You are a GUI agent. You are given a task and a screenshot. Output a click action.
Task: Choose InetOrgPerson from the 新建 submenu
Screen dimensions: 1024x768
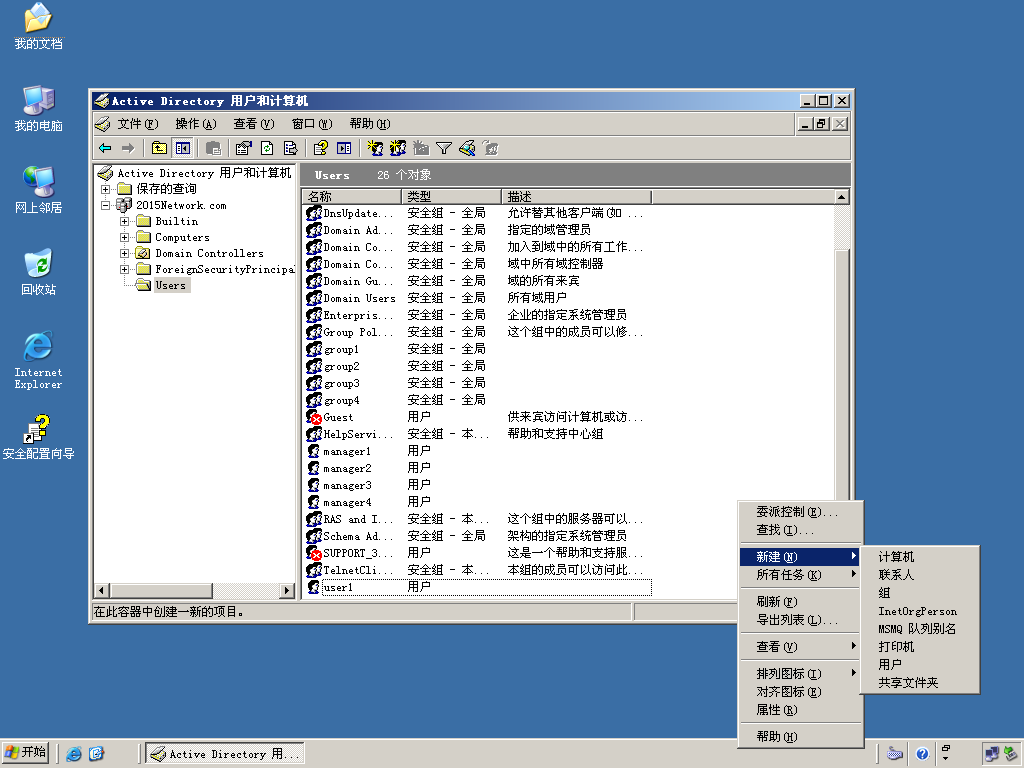920,611
